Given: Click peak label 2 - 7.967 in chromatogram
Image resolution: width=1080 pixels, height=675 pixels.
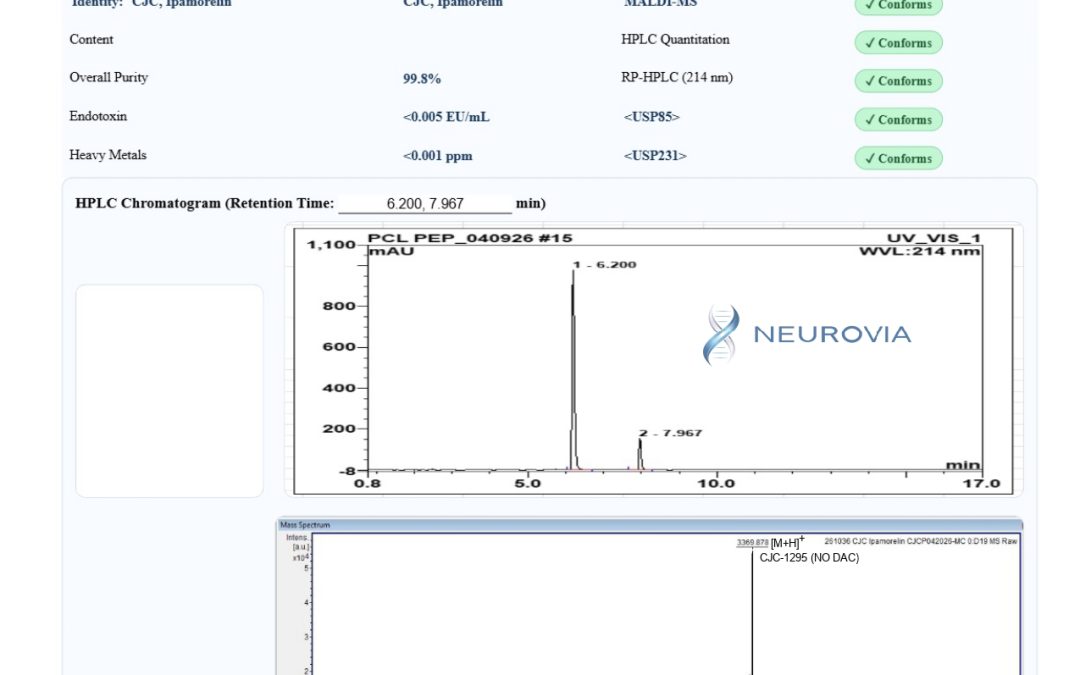Looking at the screenshot, I should [x=670, y=433].
